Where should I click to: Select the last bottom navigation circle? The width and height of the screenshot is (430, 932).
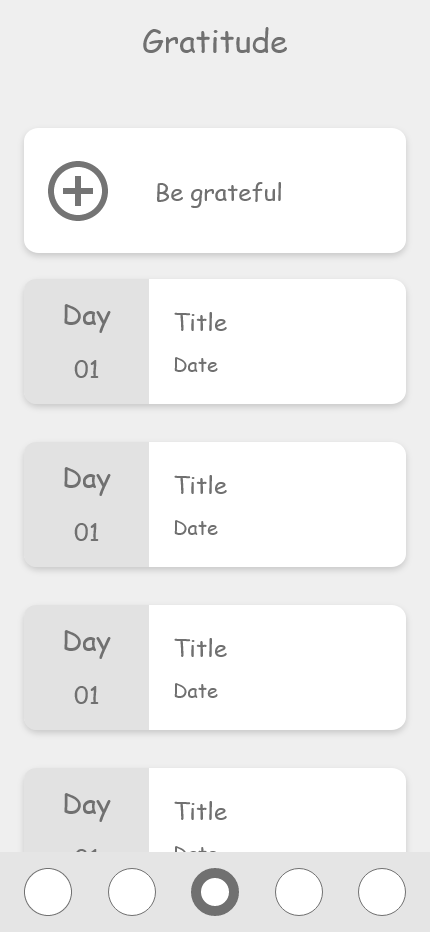[382, 892]
